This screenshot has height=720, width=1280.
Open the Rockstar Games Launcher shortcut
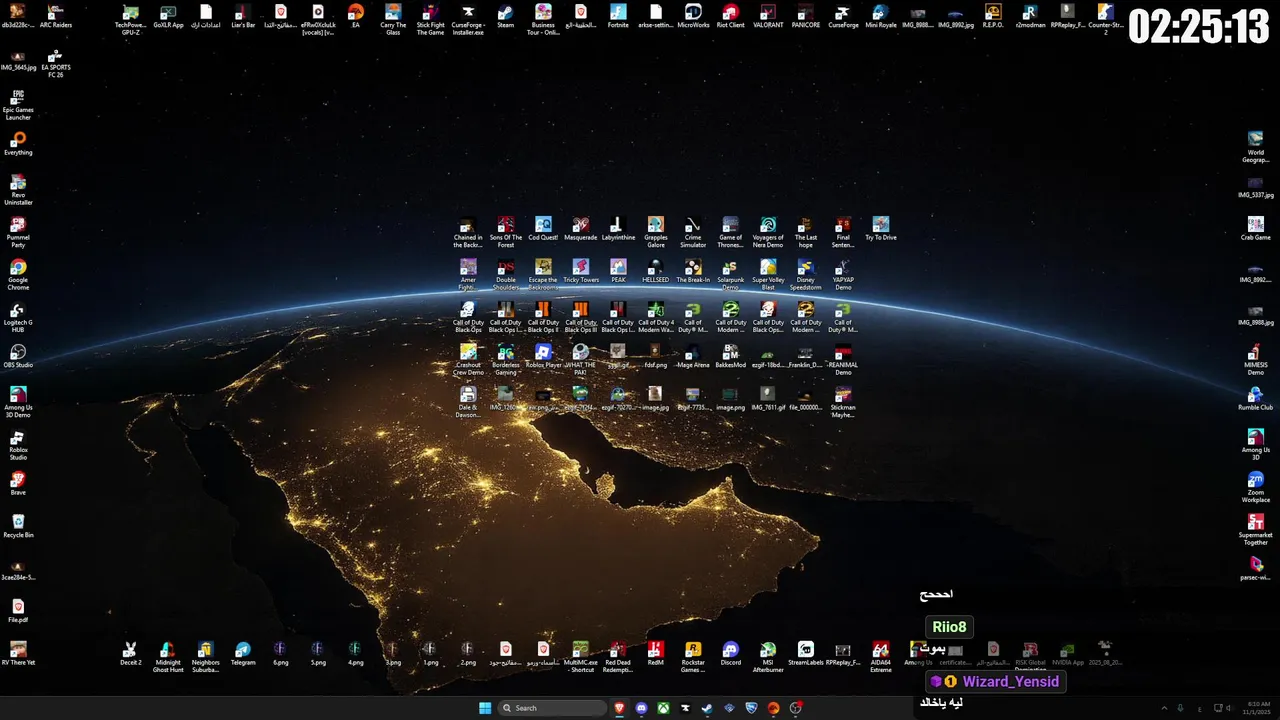pyautogui.click(x=693, y=656)
